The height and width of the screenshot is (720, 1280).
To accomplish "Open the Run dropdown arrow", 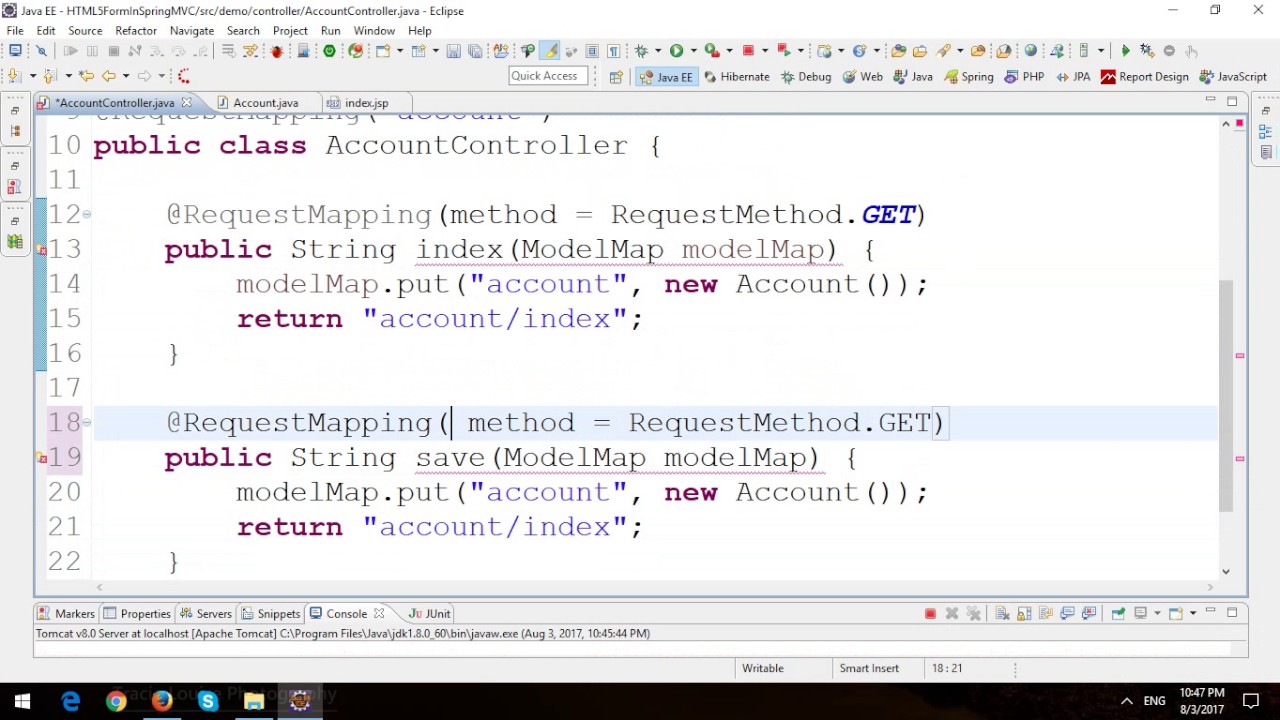I will 694,50.
